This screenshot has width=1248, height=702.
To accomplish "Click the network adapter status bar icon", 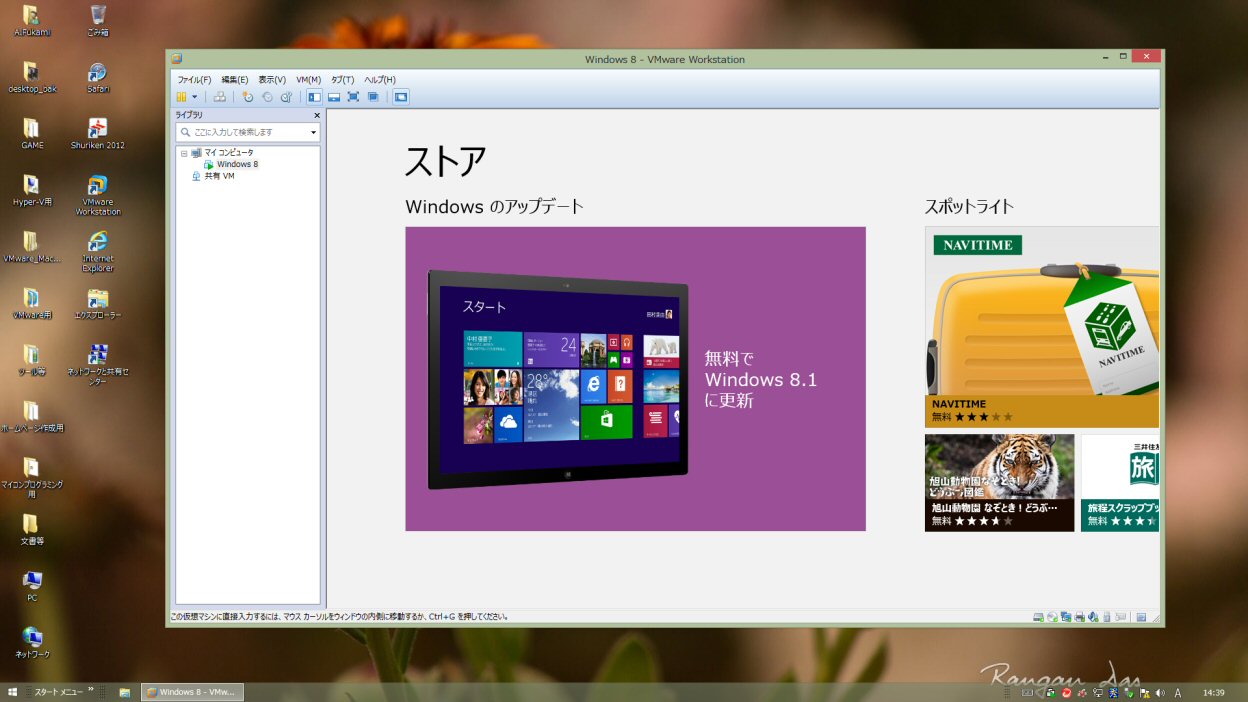I will 1066,617.
